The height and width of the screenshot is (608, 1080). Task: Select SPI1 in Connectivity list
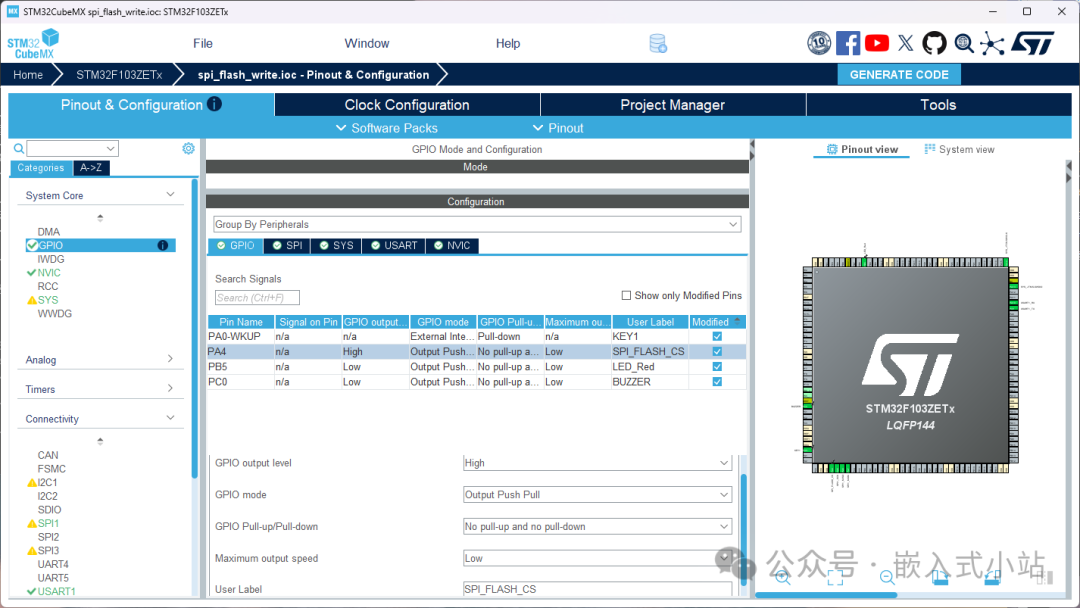(x=48, y=523)
